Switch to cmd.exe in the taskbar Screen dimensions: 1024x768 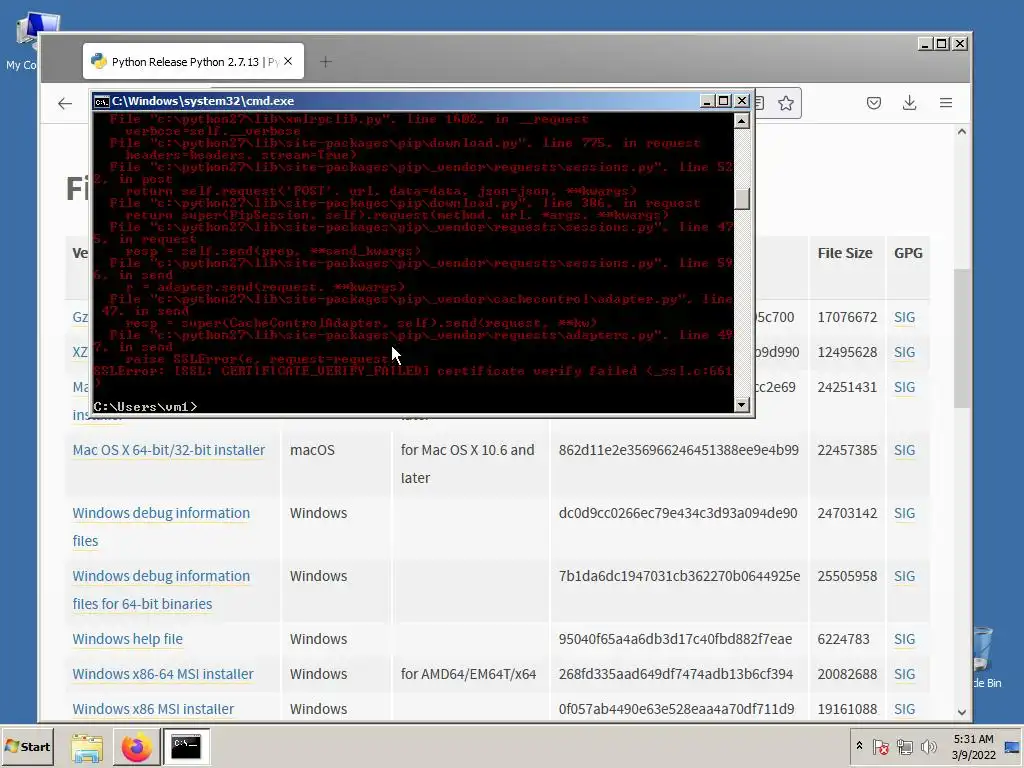[x=186, y=747]
